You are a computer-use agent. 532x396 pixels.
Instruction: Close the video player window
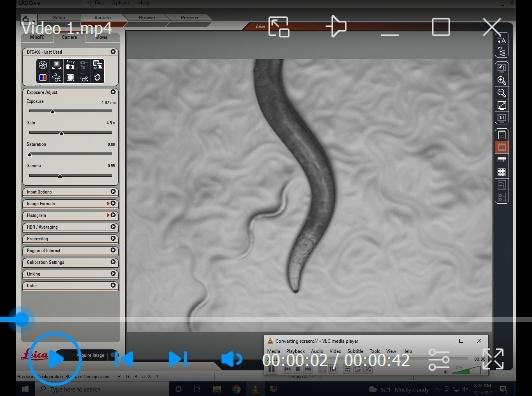pos(492,27)
